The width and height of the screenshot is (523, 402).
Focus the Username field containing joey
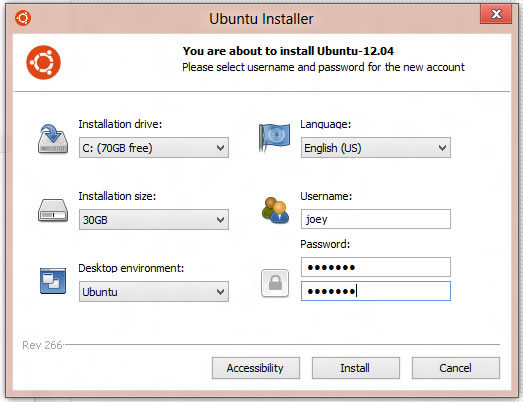pos(376,219)
